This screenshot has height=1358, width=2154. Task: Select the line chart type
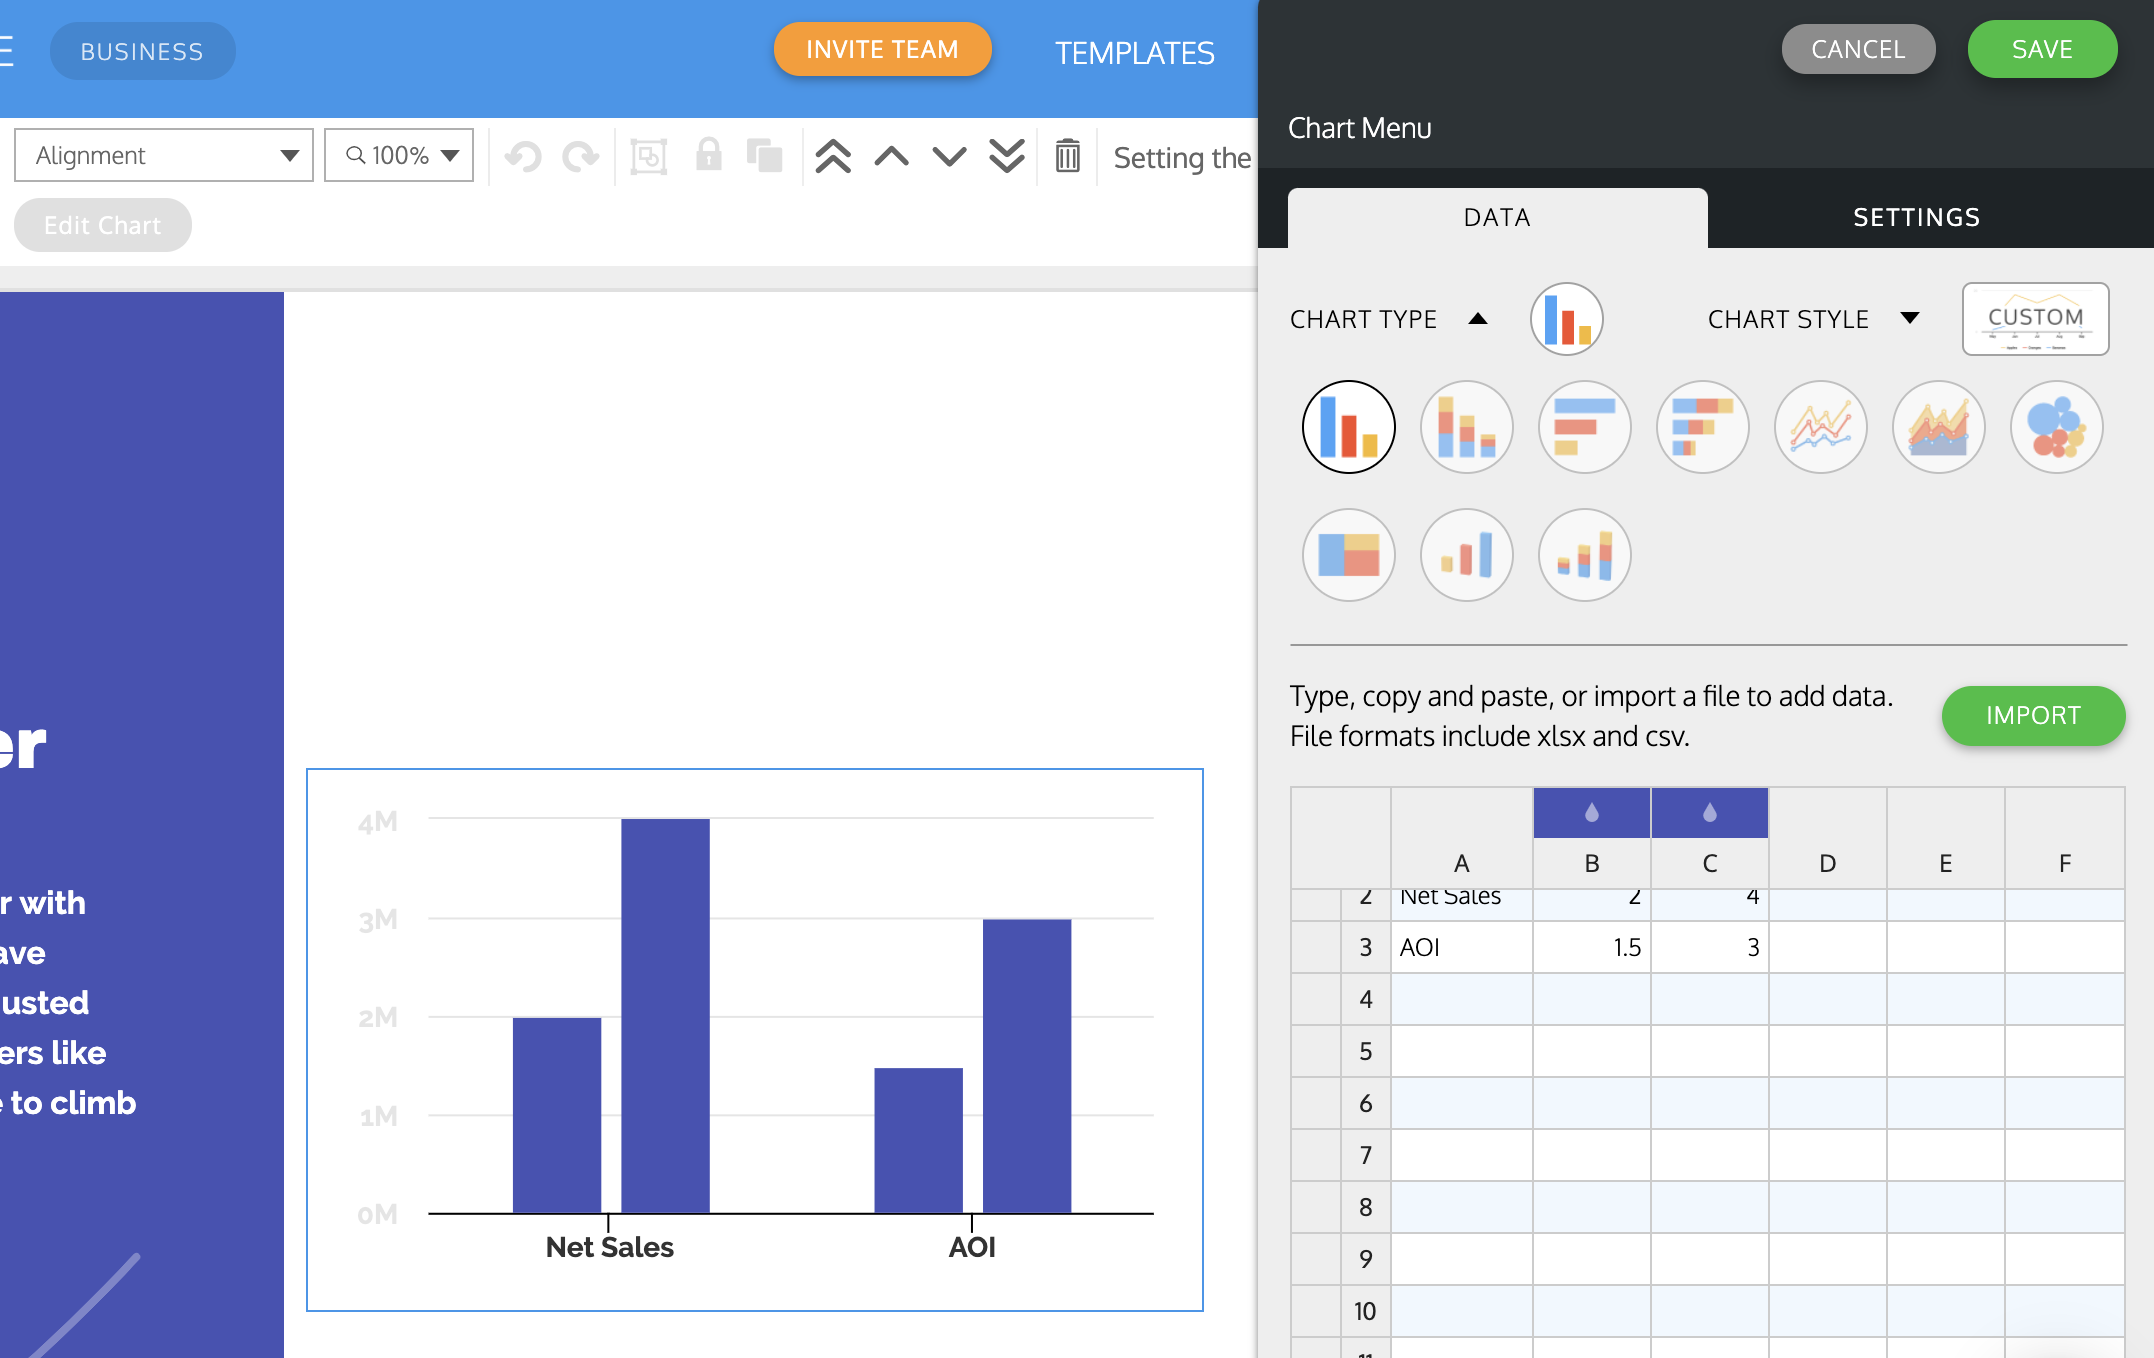[1820, 427]
